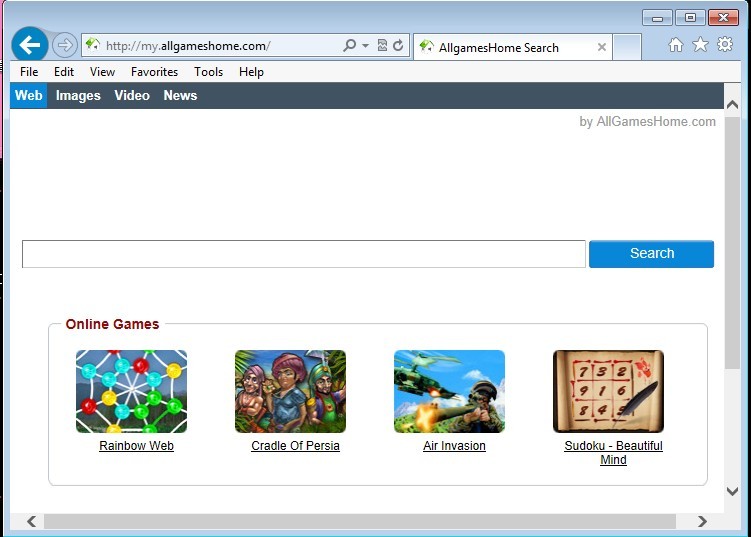
Task: Open the Cradle Of Persia thumbnail
Action: coord(290,391)
